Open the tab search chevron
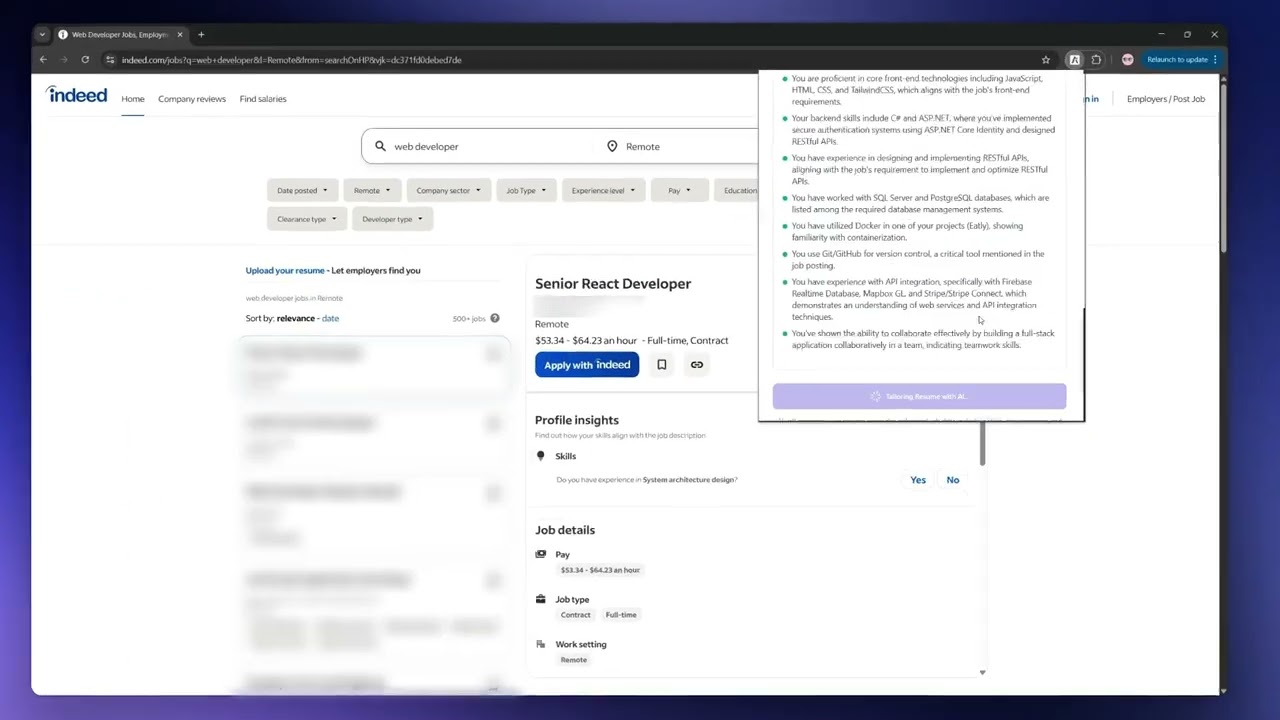Viewport: 1280px width, 720px height. click(x=42, y=34)
